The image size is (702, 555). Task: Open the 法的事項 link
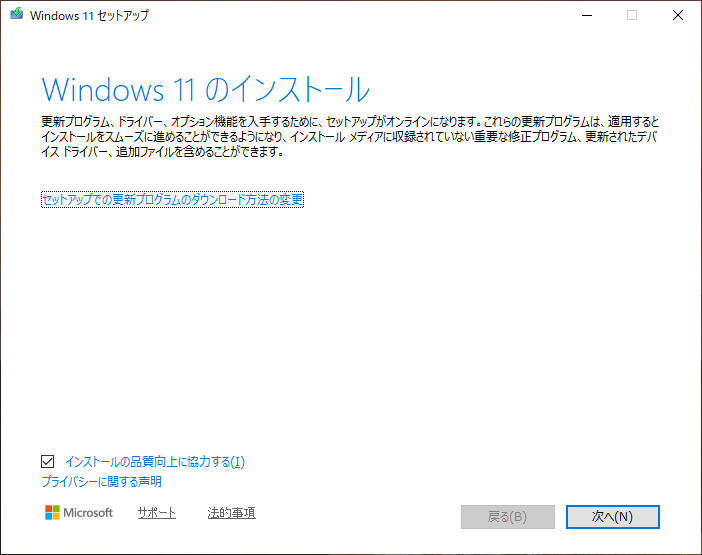click(x=231, y=513)
